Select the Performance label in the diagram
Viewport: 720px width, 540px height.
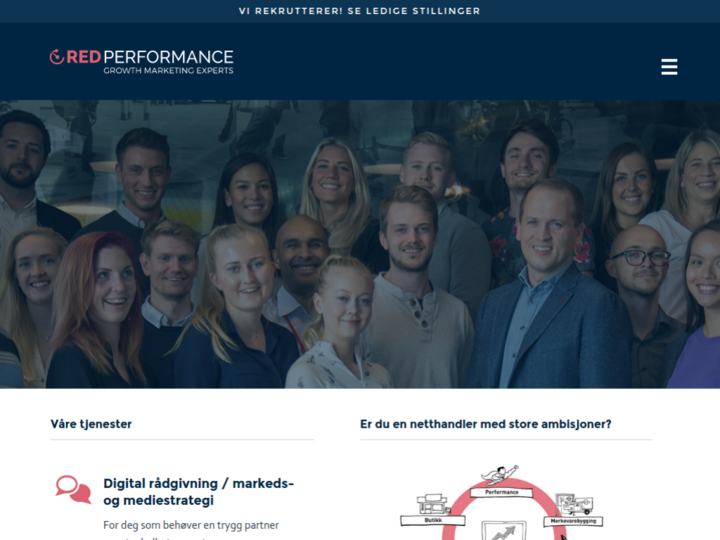coord(501,492)
